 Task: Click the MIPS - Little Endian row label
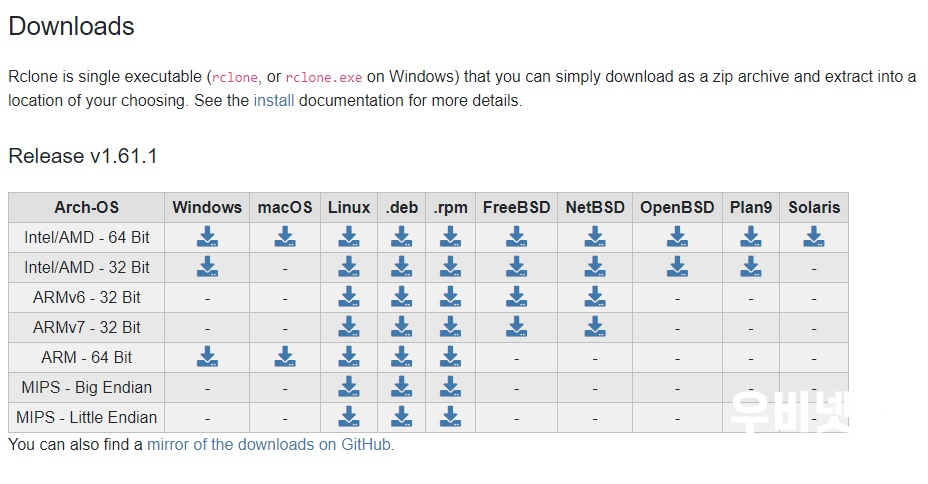86,417
